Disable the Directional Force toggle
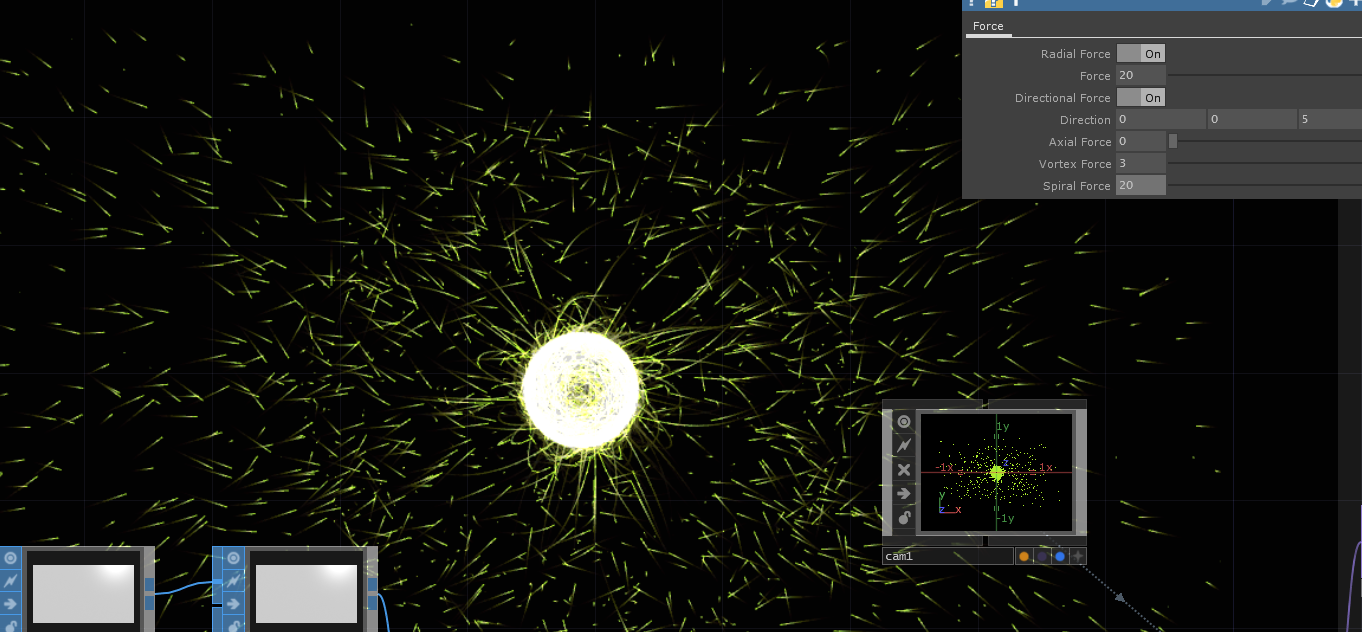Viewport: 1362px width, 632px height. pyautogui.click(x=1141, y=97)
